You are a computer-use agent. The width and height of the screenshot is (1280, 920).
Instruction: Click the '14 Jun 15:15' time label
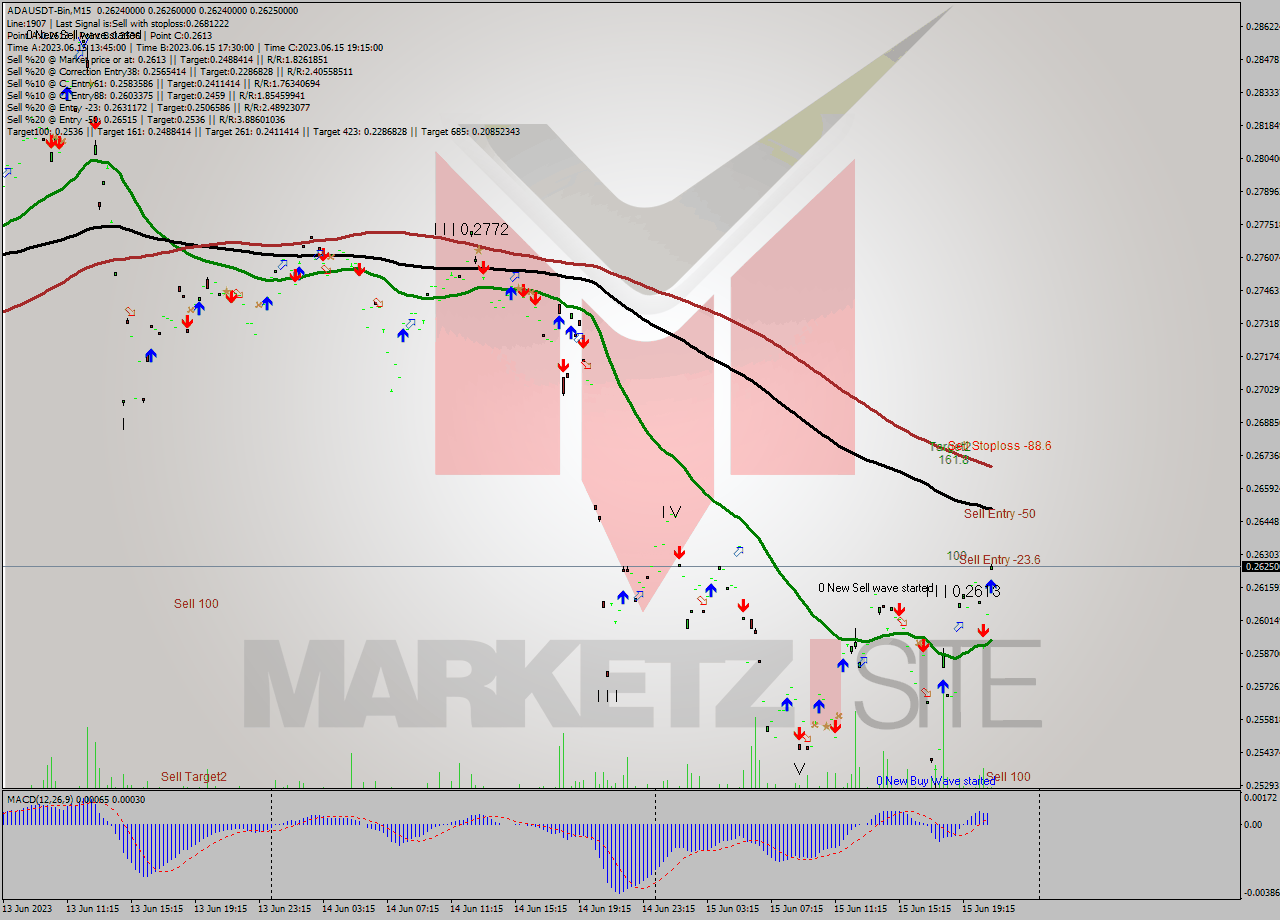pyautogui.click(x=541, y=909)
